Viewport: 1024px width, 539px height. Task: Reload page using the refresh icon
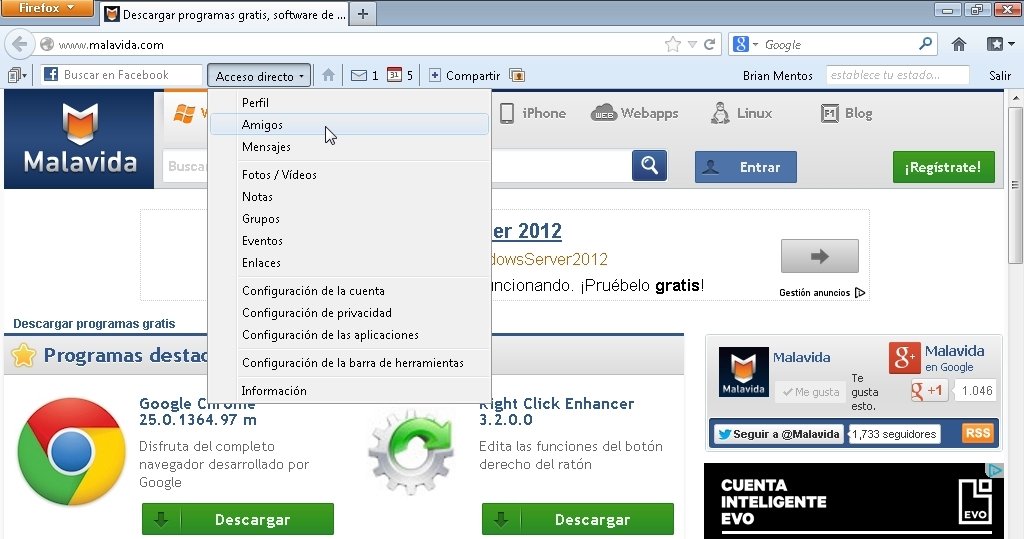(710, 44)
